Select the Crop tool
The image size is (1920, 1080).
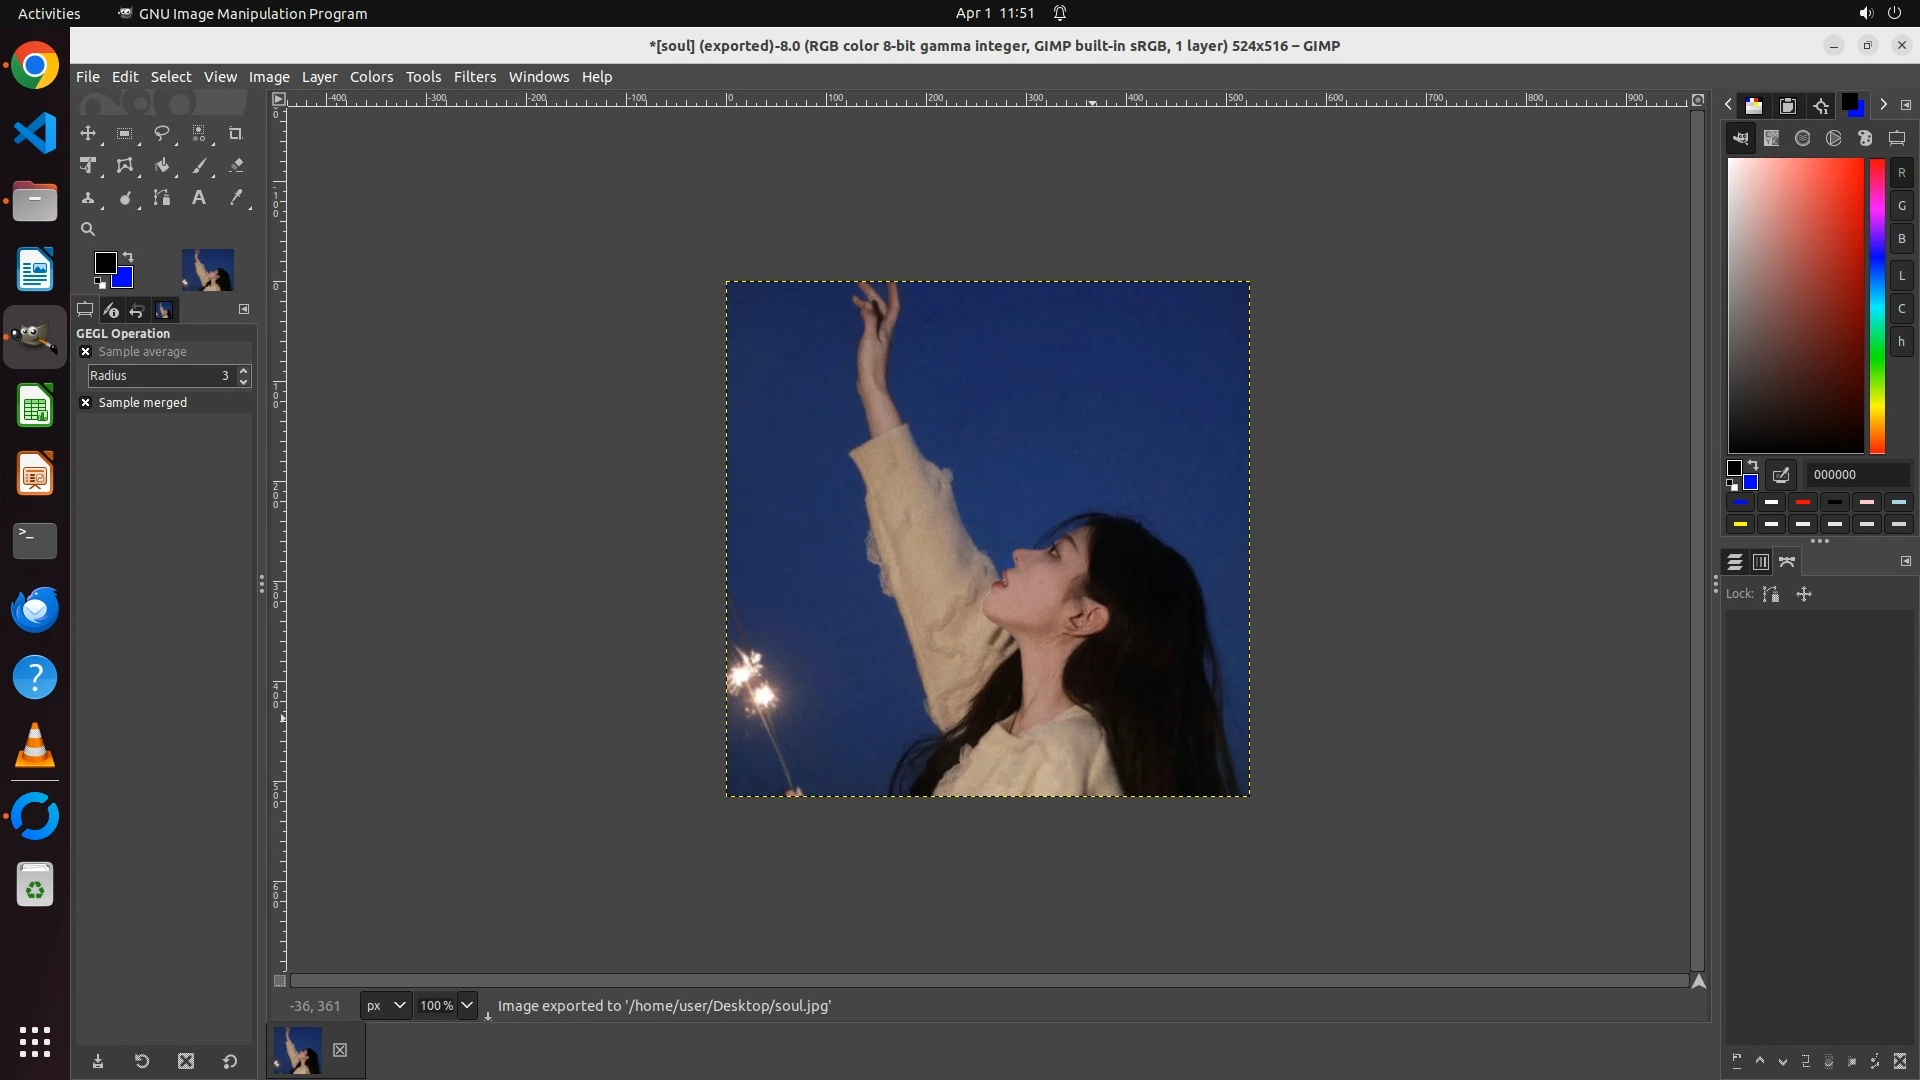(x=236, y=134)
